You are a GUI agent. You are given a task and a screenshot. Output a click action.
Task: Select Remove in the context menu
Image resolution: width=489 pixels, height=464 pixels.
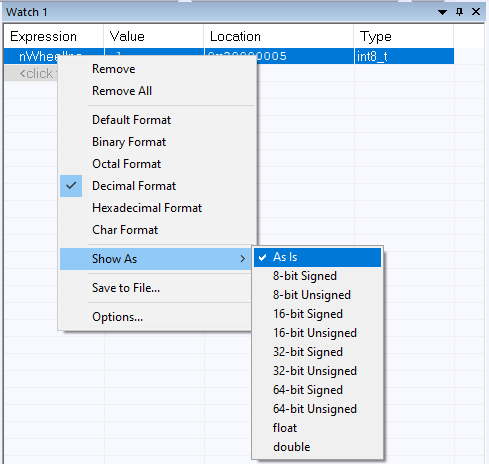157,69
